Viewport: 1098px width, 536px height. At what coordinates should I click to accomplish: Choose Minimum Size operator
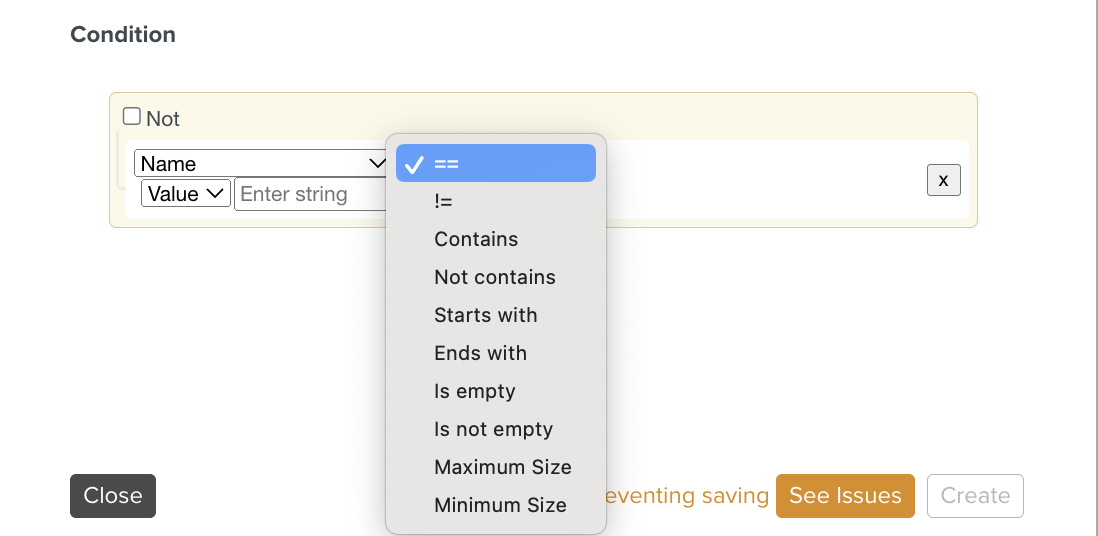click(x=500, y=505)
